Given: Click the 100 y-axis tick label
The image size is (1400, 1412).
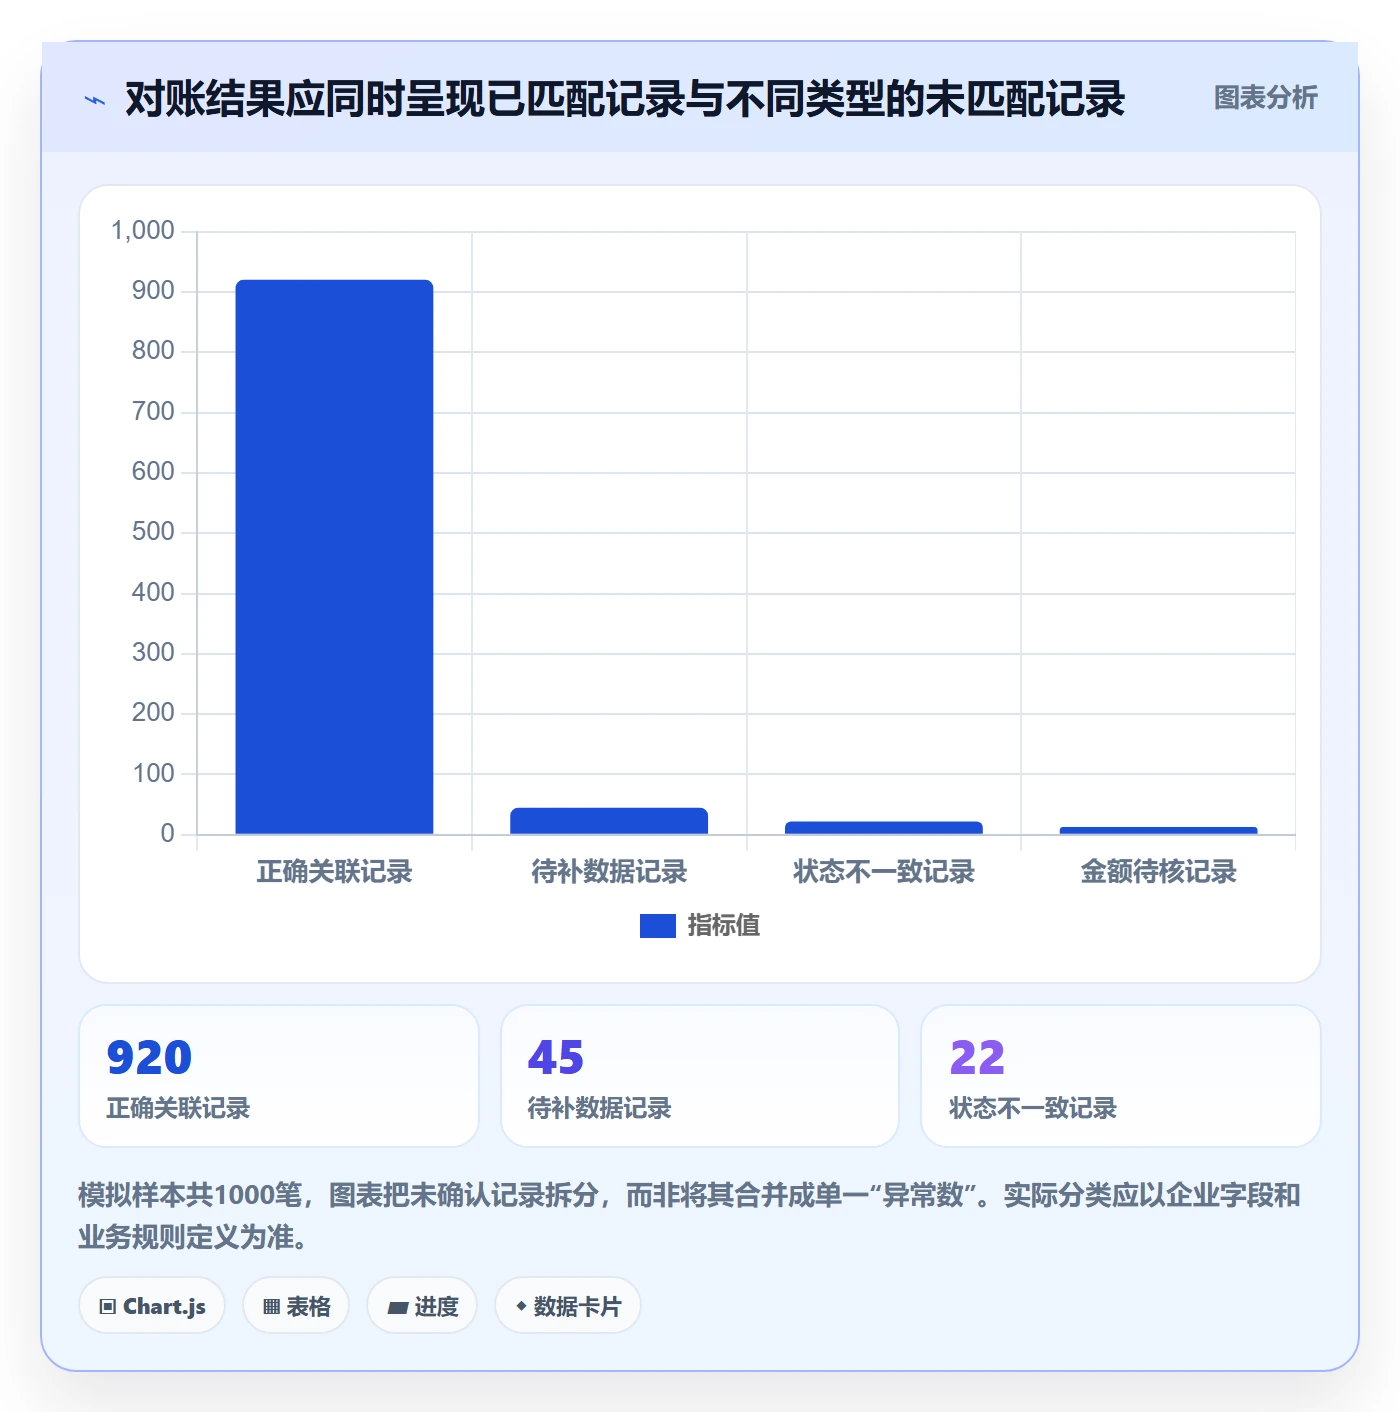Looking at the screenshot, I should (x=153, y=773).
